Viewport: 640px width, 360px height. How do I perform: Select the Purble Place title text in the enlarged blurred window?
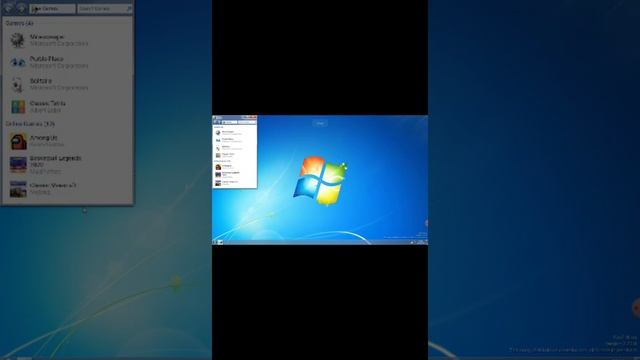[47, 59]
